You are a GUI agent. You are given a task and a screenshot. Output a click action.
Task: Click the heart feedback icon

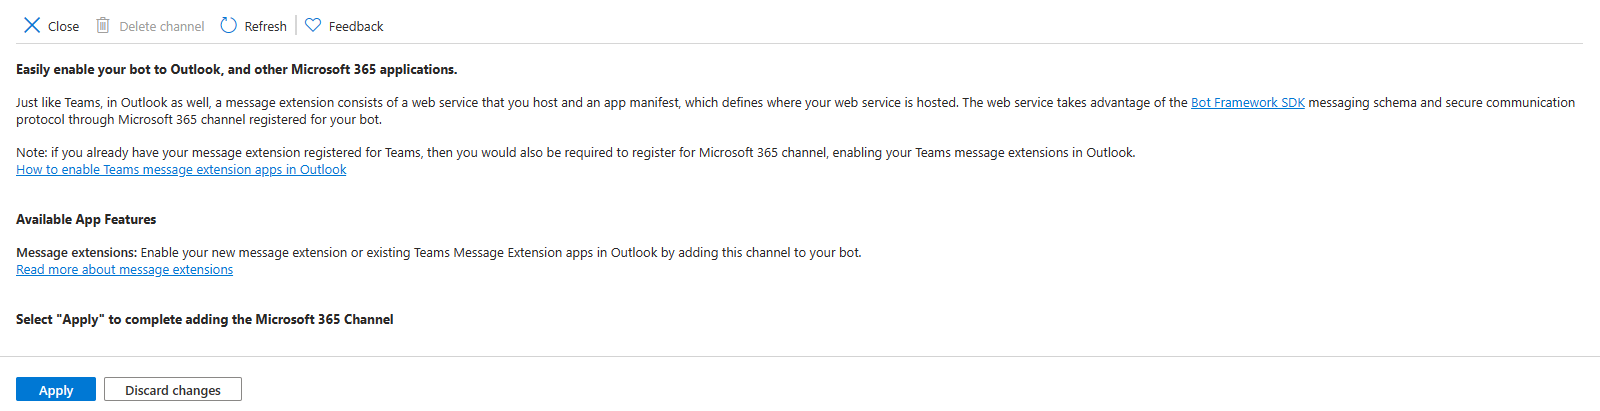pos(313,26)
